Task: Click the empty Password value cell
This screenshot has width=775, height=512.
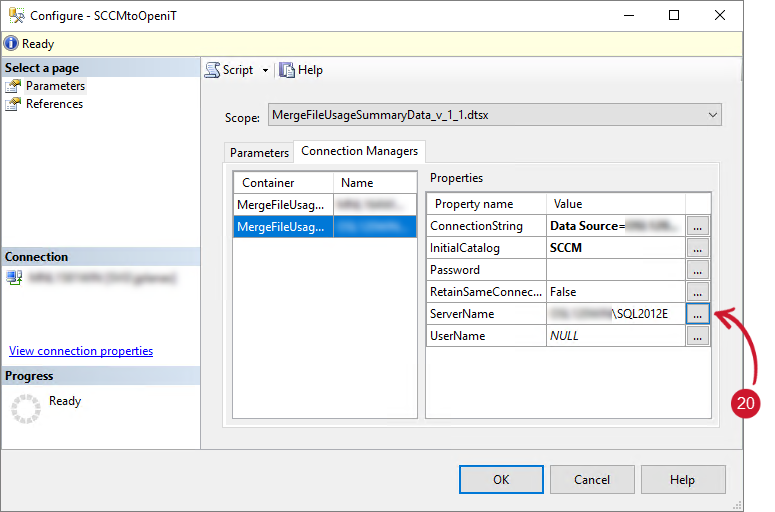Action: 615,270
